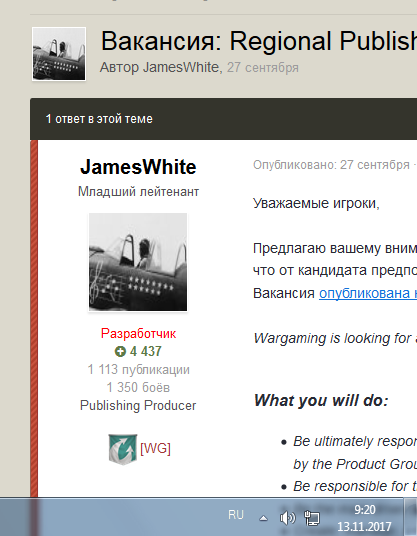
Task: Switch the RU keyboard language indicator
Action: click(236, 514)
